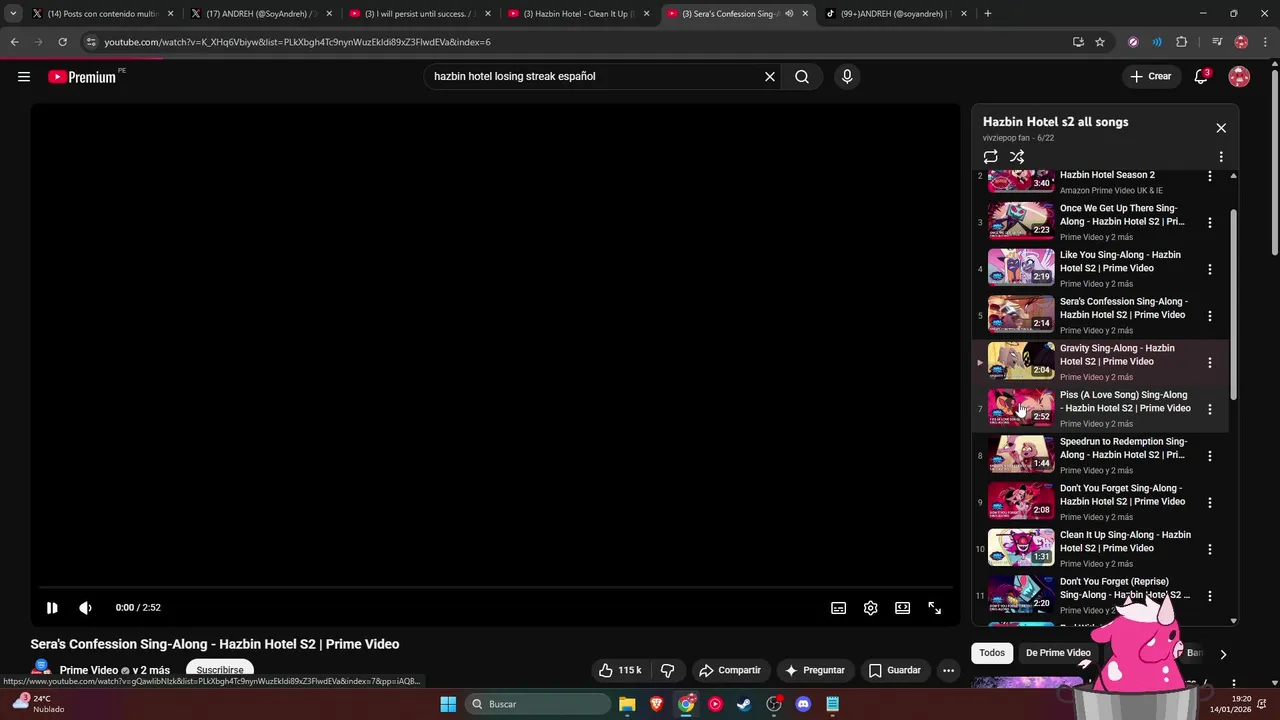This screenshot has height=720, width=1280.
Task: Toggle playlist shuffle
Action: coord(1017,157)
